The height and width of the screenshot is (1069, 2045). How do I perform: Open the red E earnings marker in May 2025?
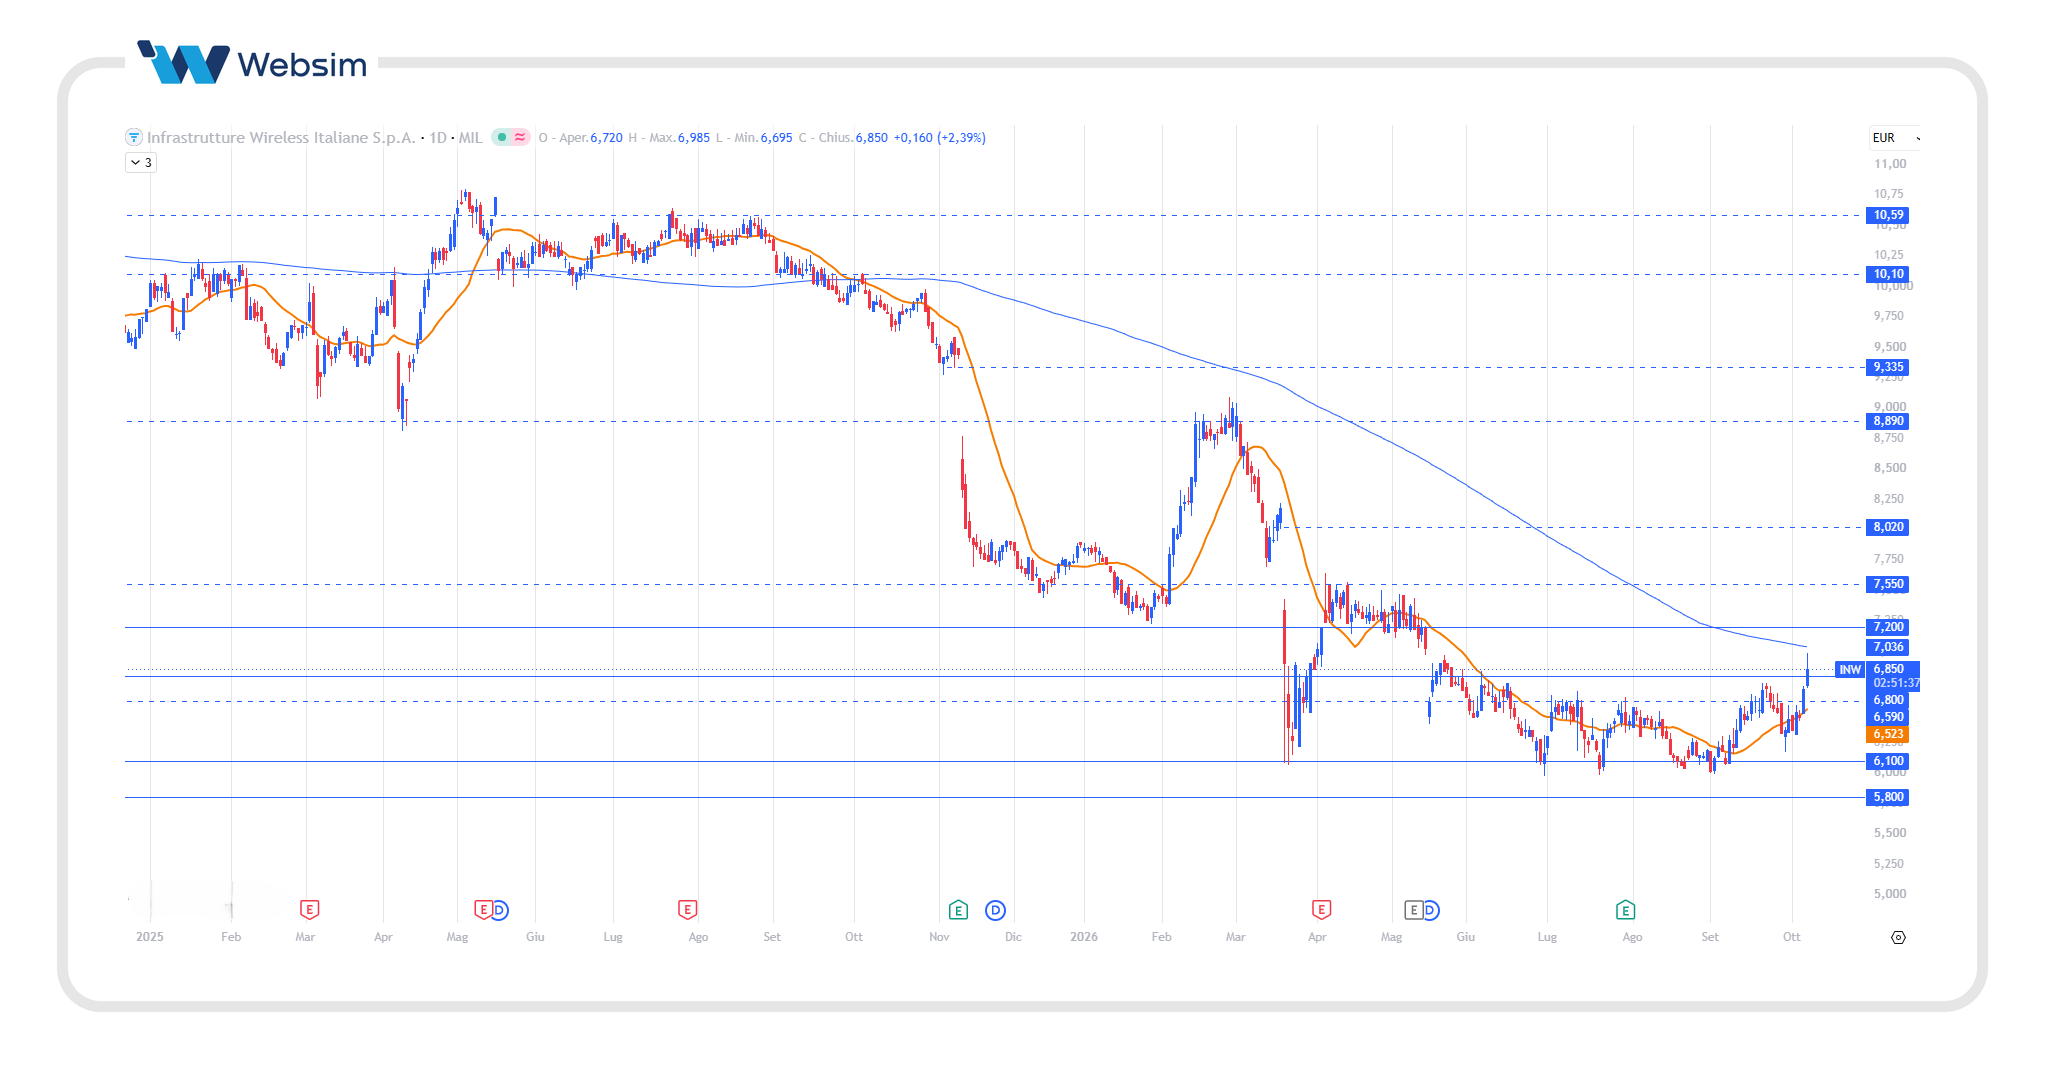pos(483,909)
